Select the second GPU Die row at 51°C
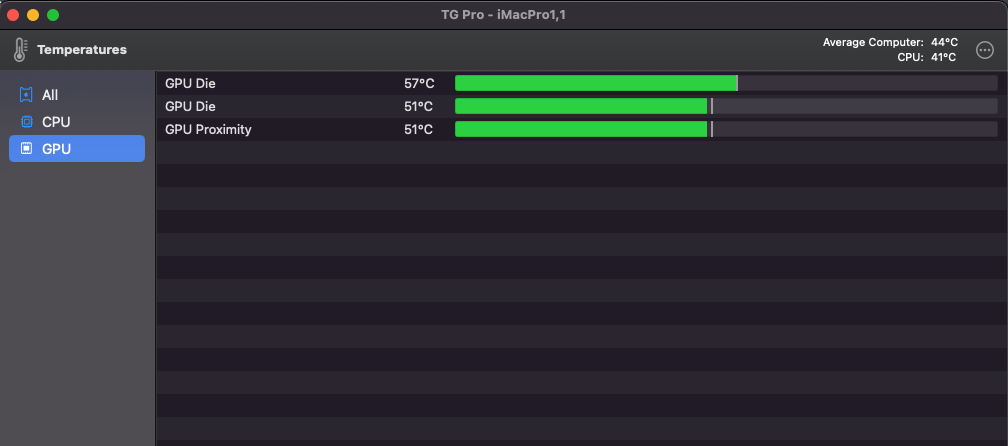This screenshot has width=1008, height=446. point(582,106)
